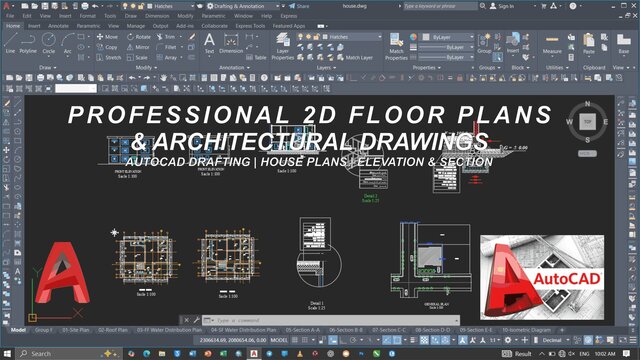The image size is (640, 360).
Task: Click the WCS button below ViewCube
Action: (587, 153)
